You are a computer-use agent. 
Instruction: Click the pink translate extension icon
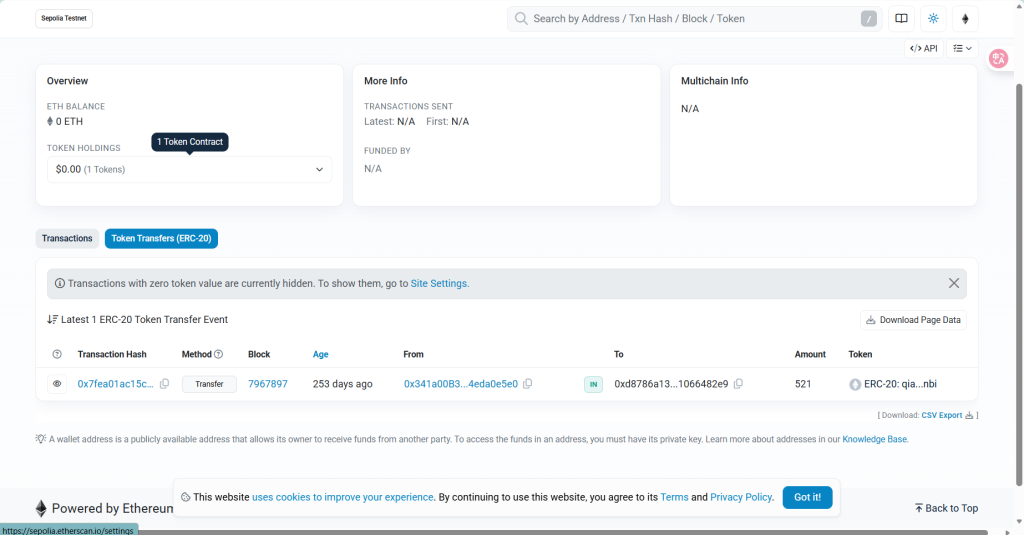997,58
